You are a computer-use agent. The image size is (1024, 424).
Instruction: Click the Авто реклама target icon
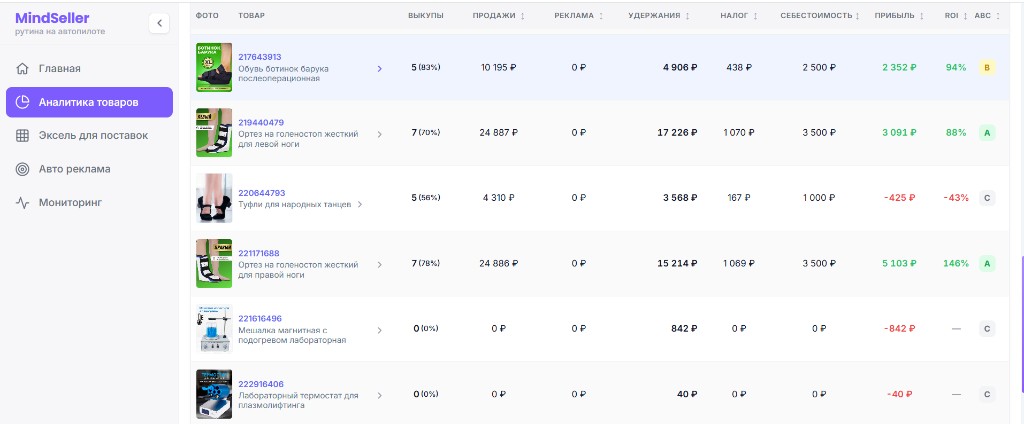[22, 169]
